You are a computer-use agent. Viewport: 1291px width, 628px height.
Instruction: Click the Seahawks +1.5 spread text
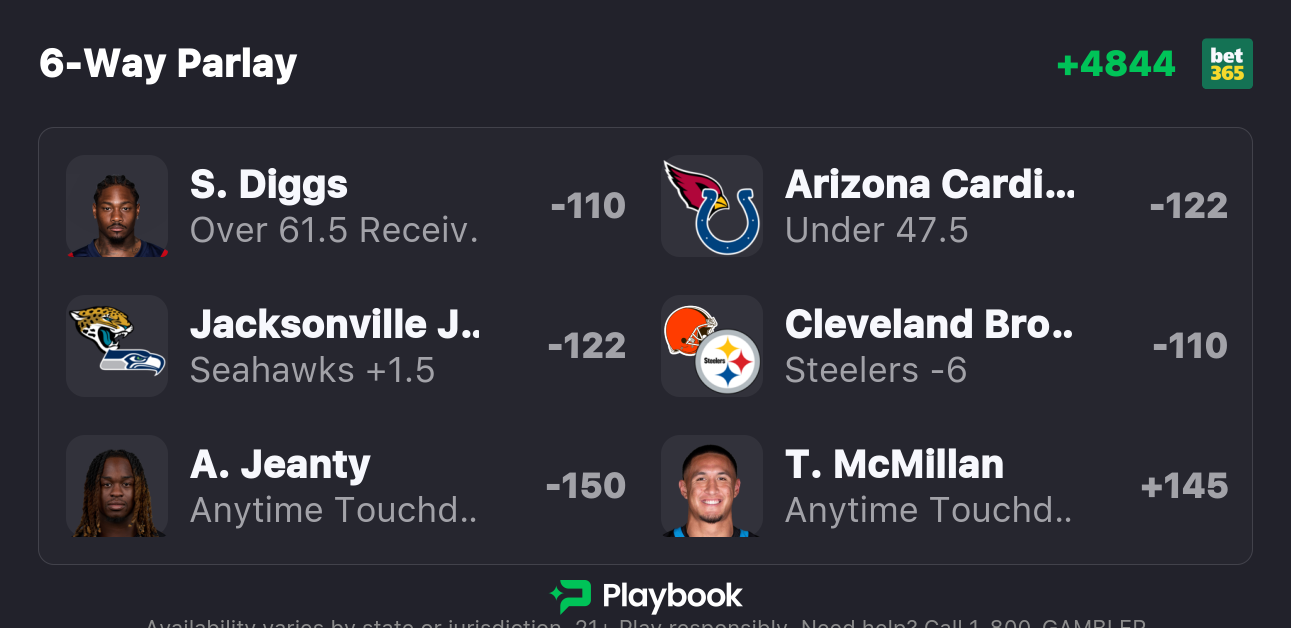[313, 371]
